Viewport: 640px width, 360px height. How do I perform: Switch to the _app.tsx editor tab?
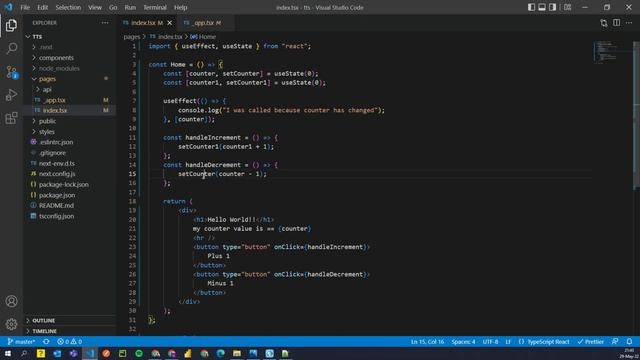[x=206, y=23]
